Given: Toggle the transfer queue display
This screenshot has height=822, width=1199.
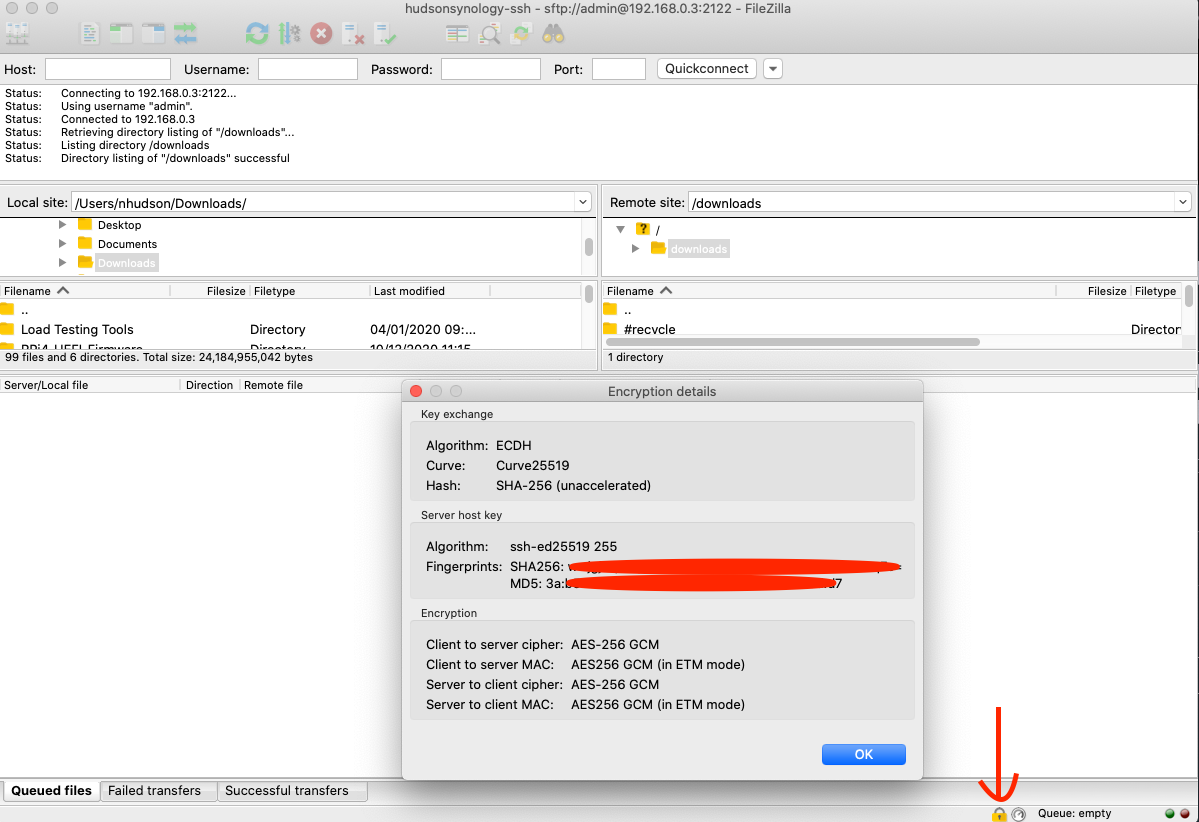Looking at the screenshot, I should [x=185, y=34].
